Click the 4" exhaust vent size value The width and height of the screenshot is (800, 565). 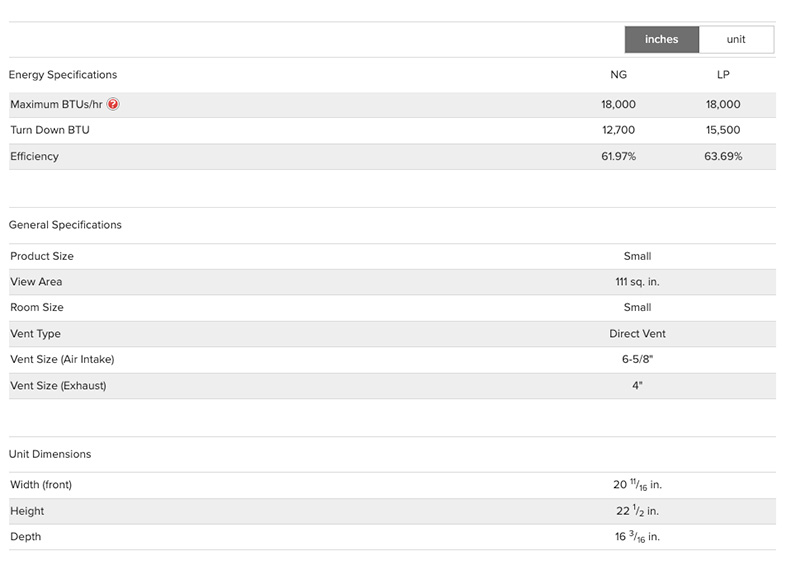637,385
